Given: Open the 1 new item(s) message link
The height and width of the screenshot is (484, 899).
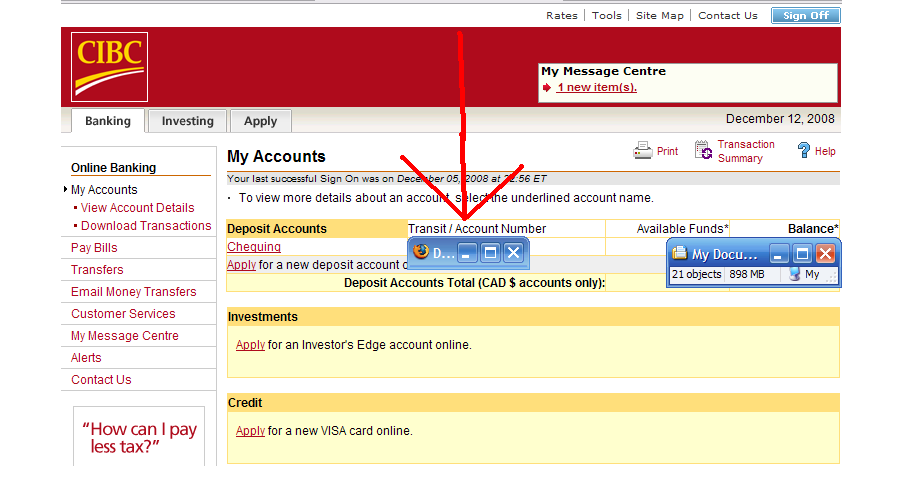Looking at the screenshot, I should click(x=597, y=87).
